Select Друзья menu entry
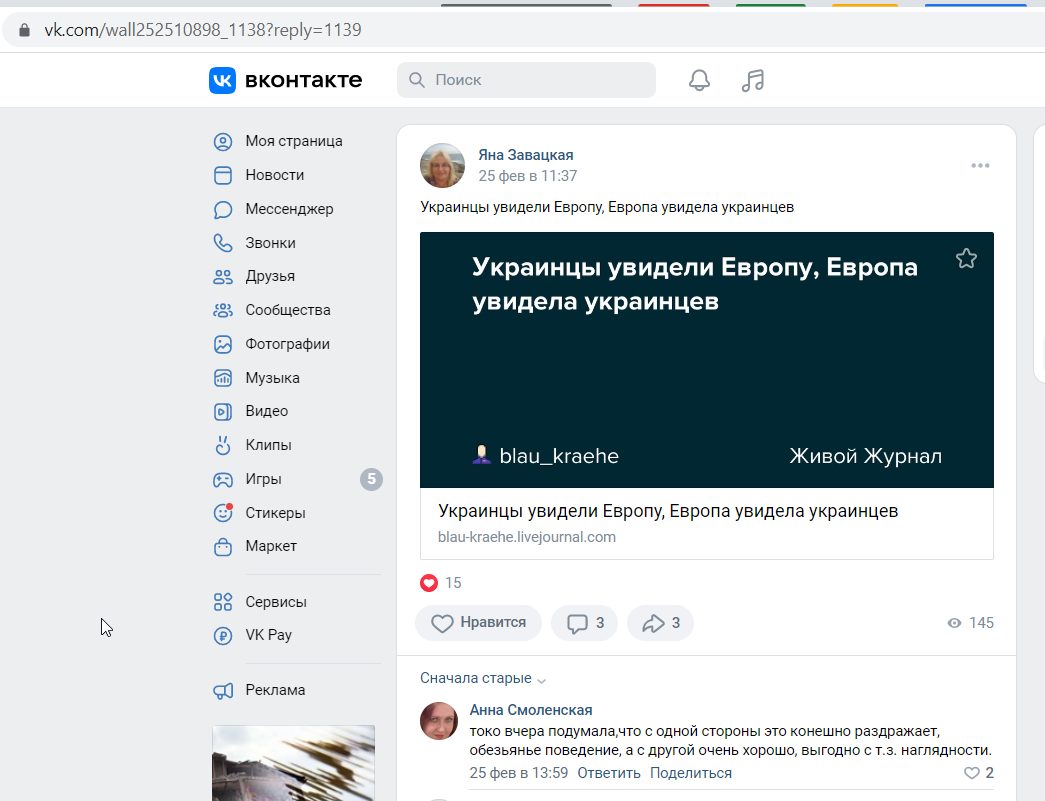This screenshot has width=1045, height=801. [x=270, y=277]
